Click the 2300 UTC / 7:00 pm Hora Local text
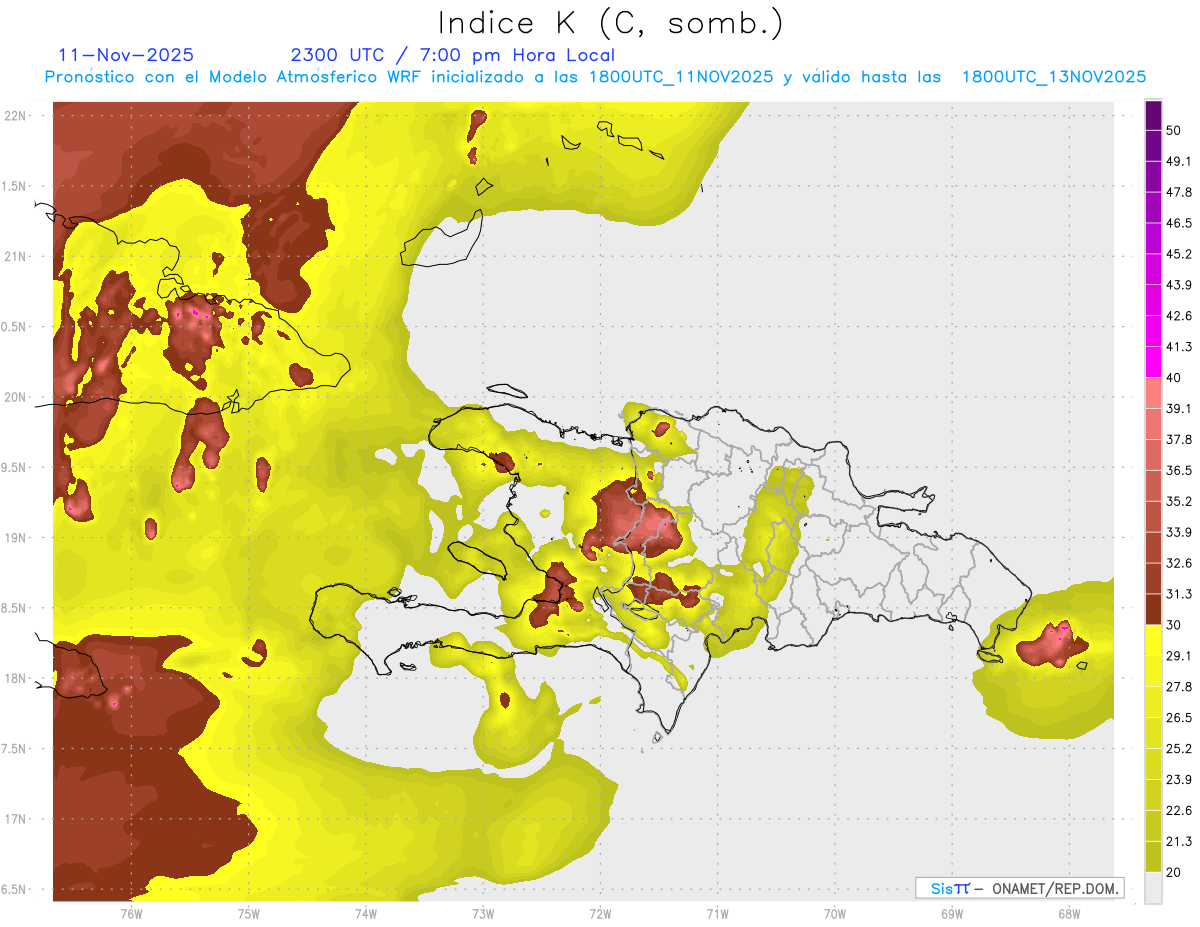Viewport: 1200px width, 927px height. tap(453, 55)
